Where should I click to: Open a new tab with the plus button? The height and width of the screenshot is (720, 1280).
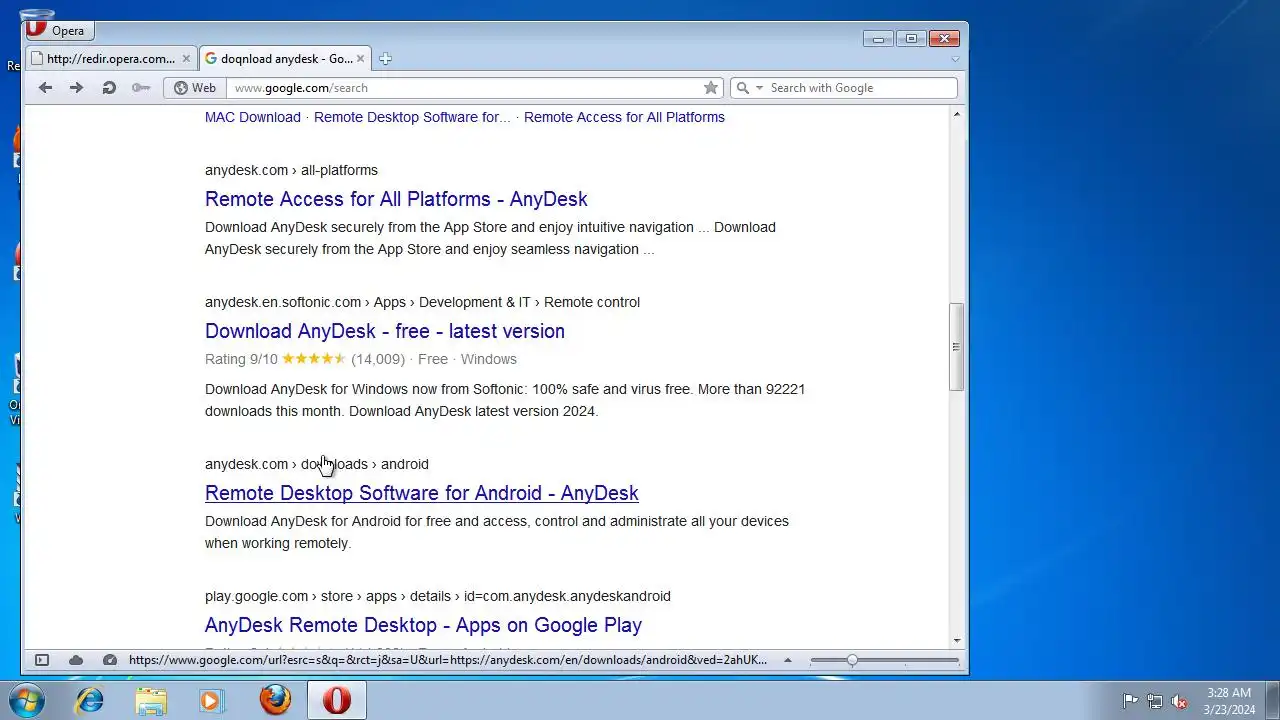click(385, 59)
